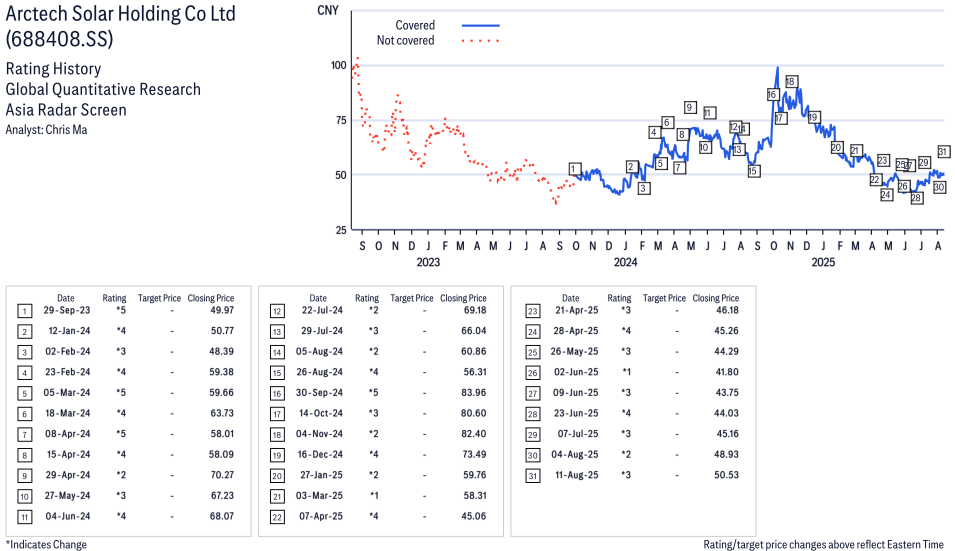Click the numbered box 17 in the middle table

coord(277,415)
